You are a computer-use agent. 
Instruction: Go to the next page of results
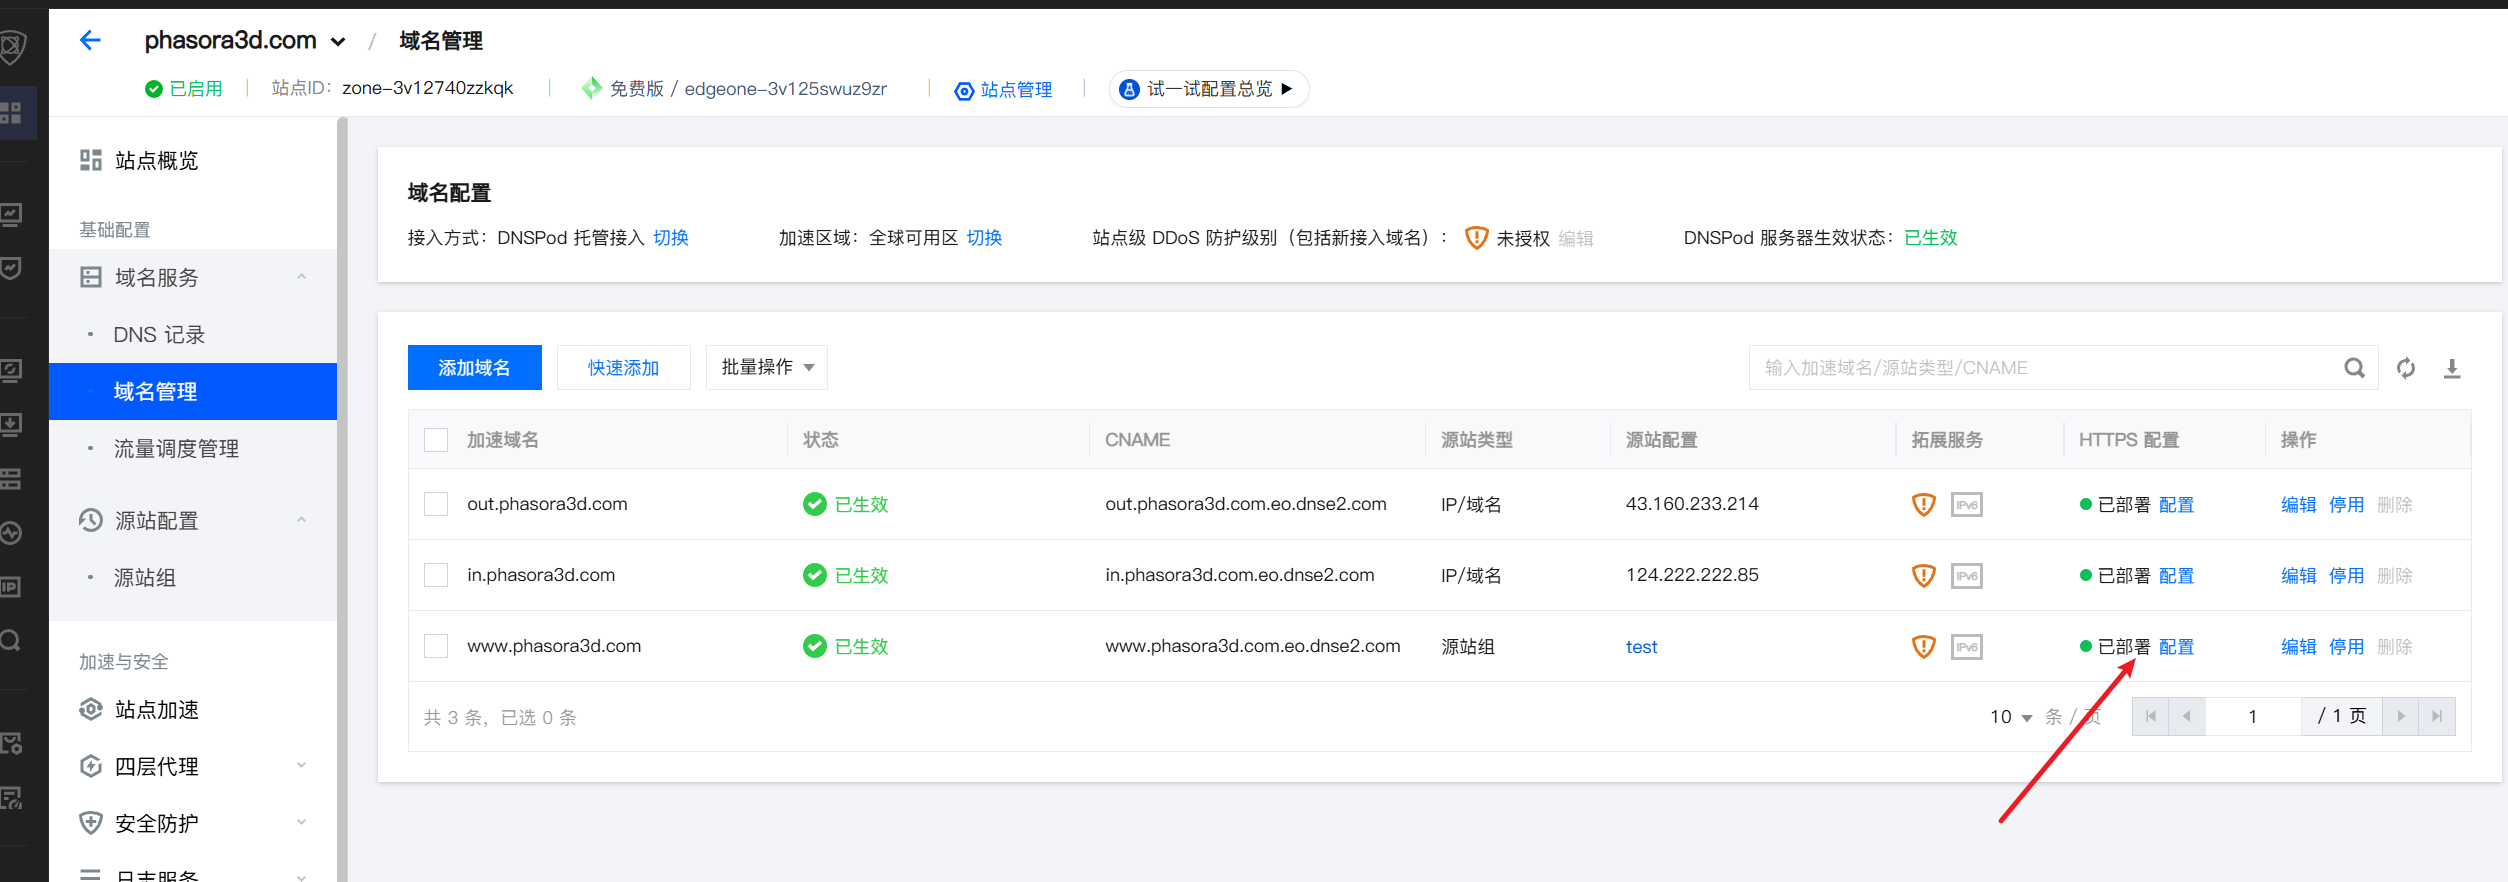[2400, 716]
